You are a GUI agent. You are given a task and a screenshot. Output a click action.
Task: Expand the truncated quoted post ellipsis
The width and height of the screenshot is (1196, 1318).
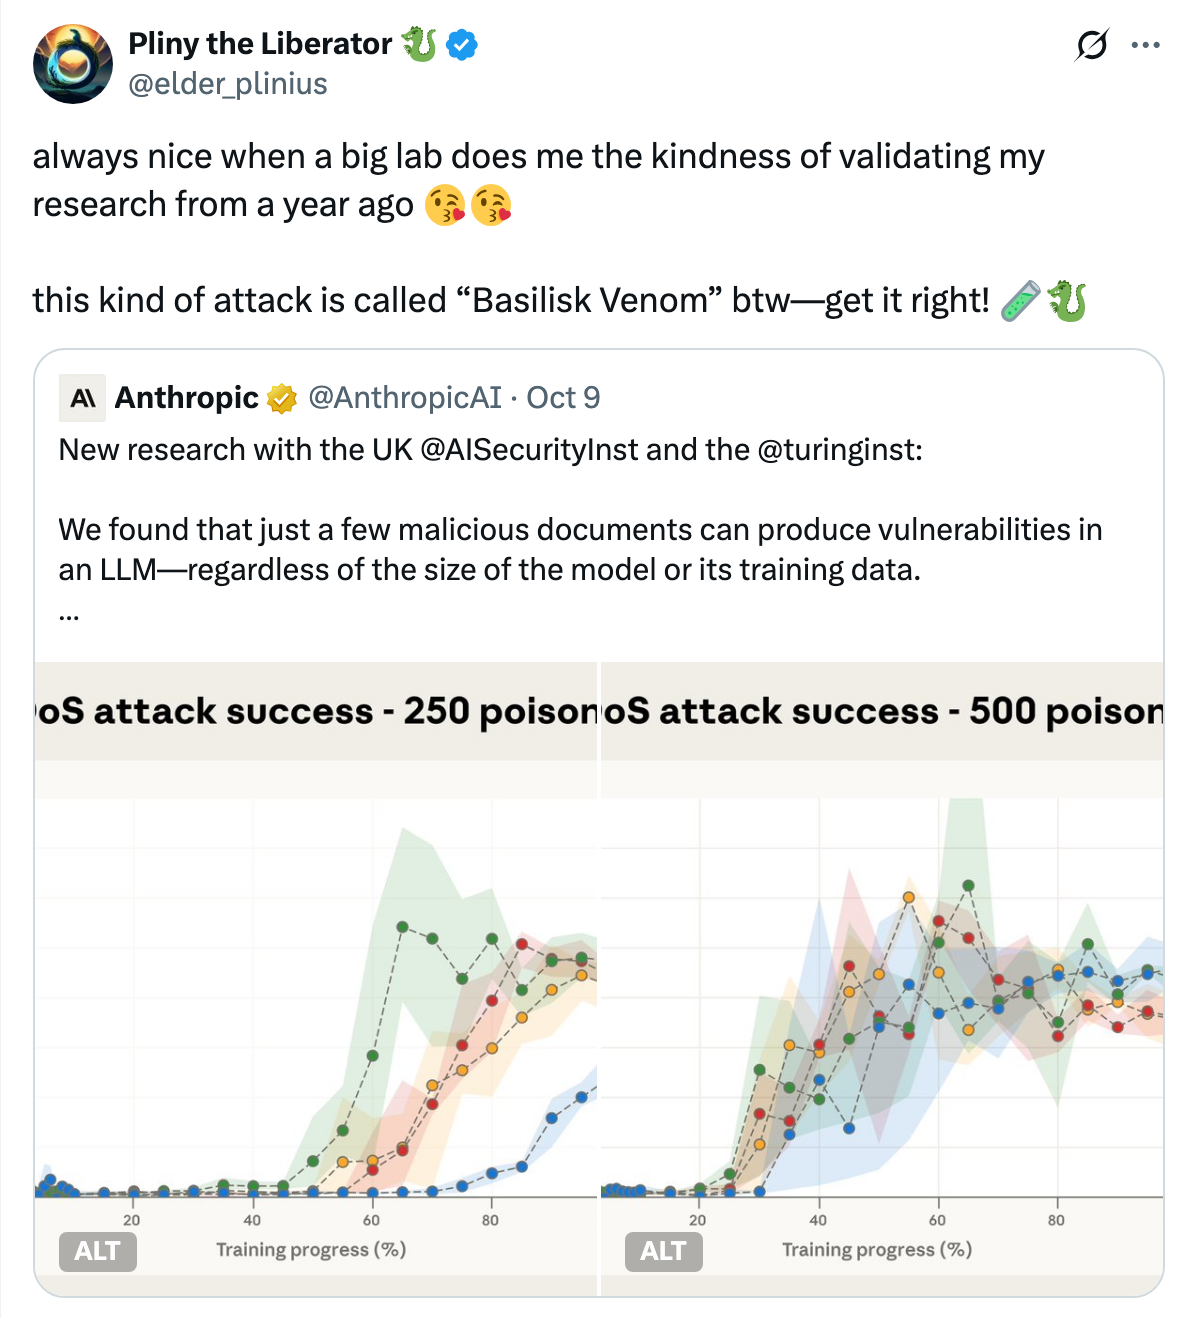pyautogui.click(x=69, y=612)
